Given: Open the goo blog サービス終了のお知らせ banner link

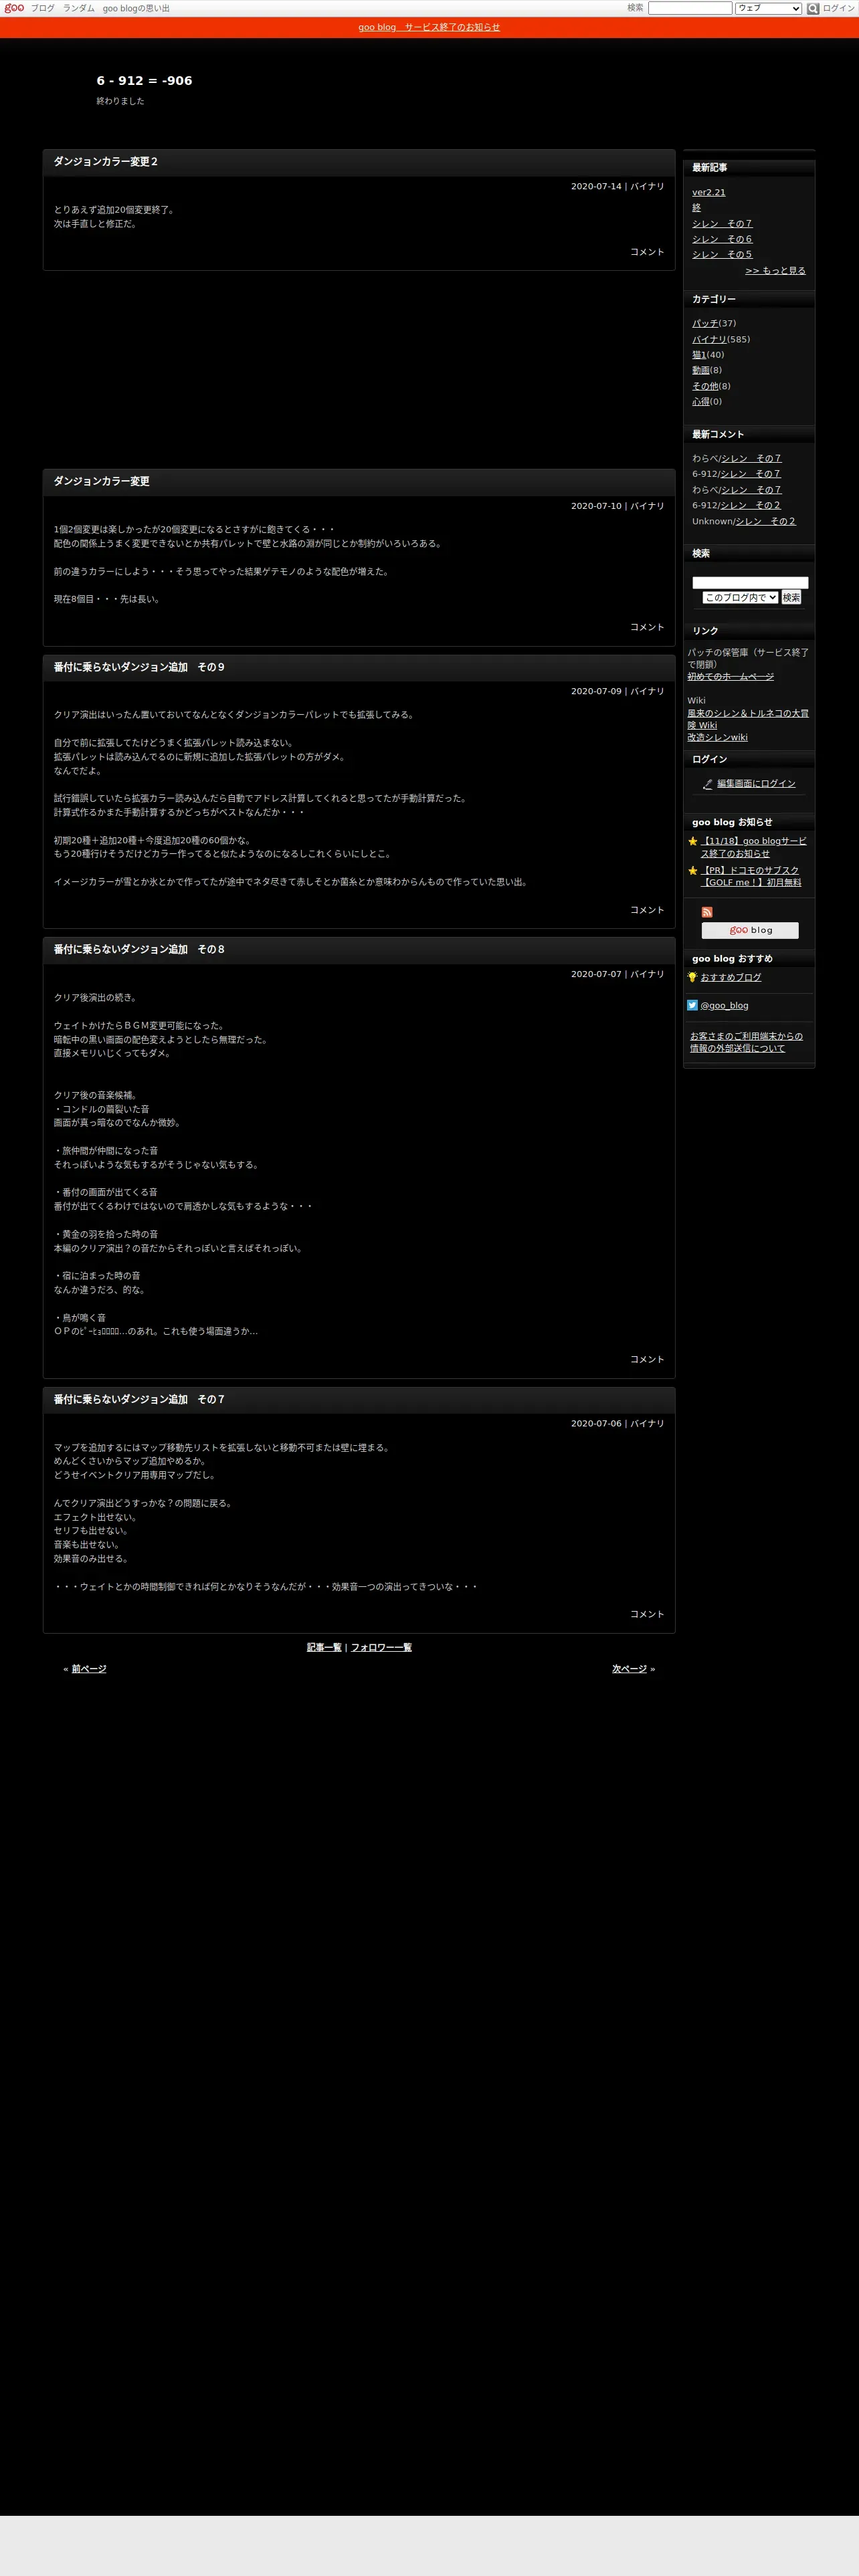Looking at the screenshot, I should pos(429,27).
